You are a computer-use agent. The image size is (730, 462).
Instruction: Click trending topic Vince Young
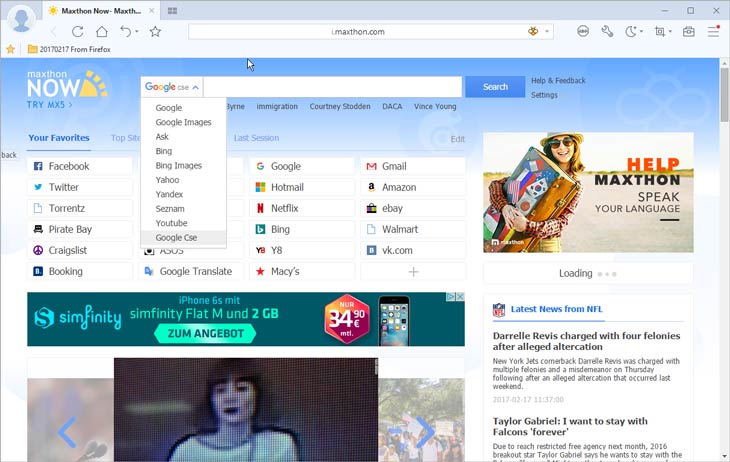point(435,106)
